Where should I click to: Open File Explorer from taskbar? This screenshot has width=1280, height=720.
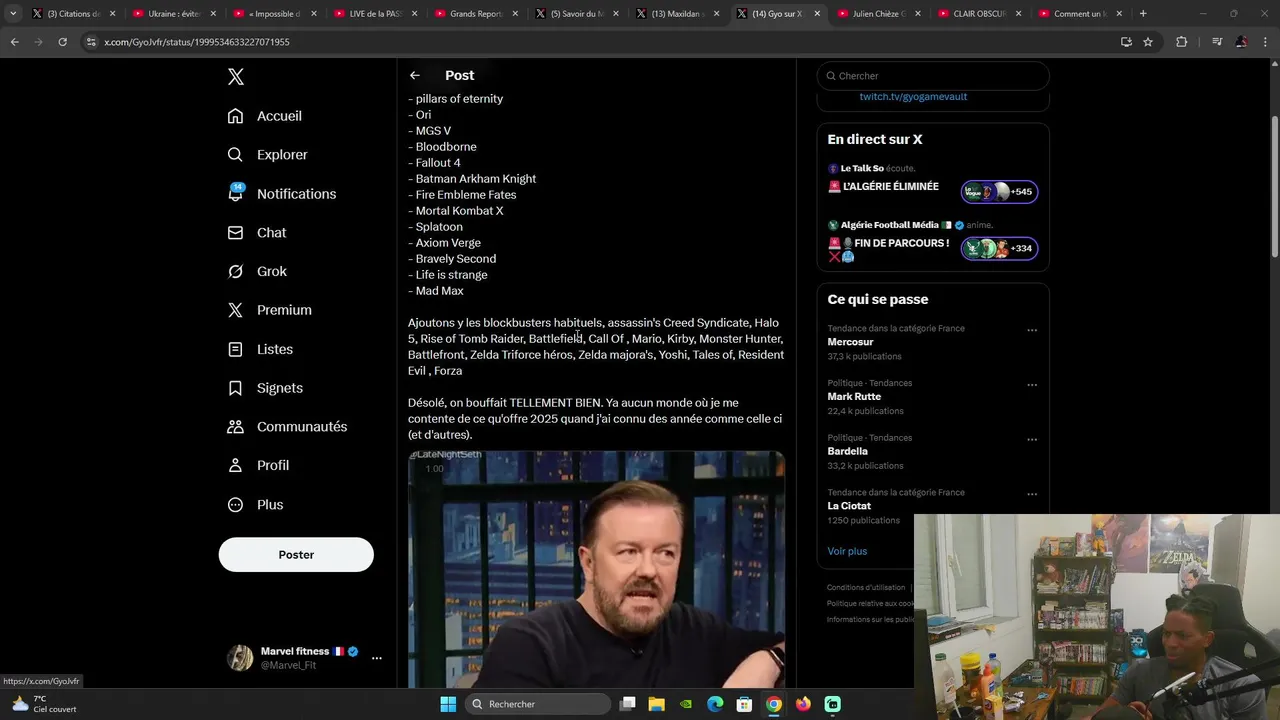click(657, 704)
